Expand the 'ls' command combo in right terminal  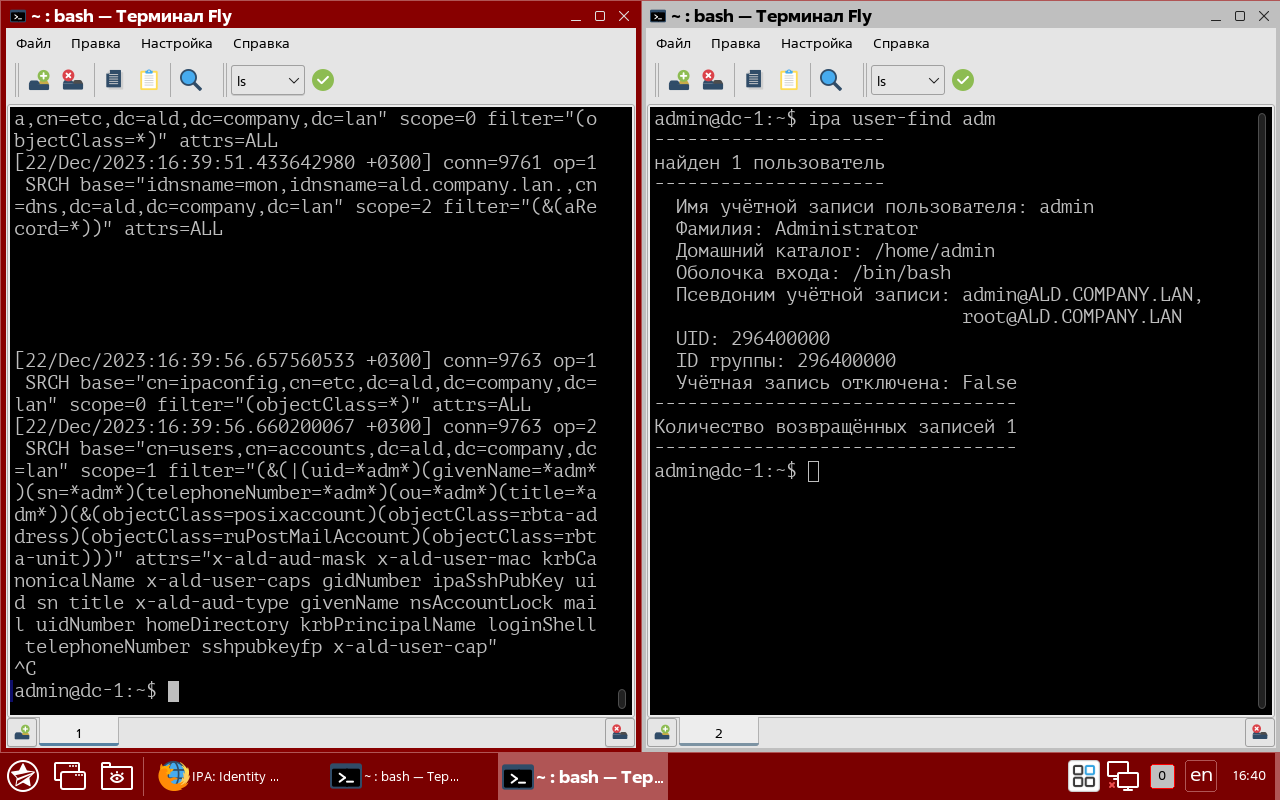pyautogui.click(x=908, y=80)
